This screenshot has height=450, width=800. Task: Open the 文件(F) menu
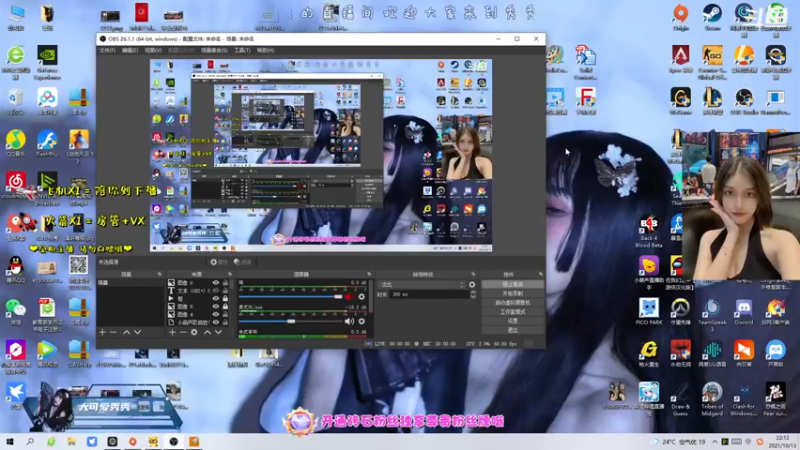point(107,49)
